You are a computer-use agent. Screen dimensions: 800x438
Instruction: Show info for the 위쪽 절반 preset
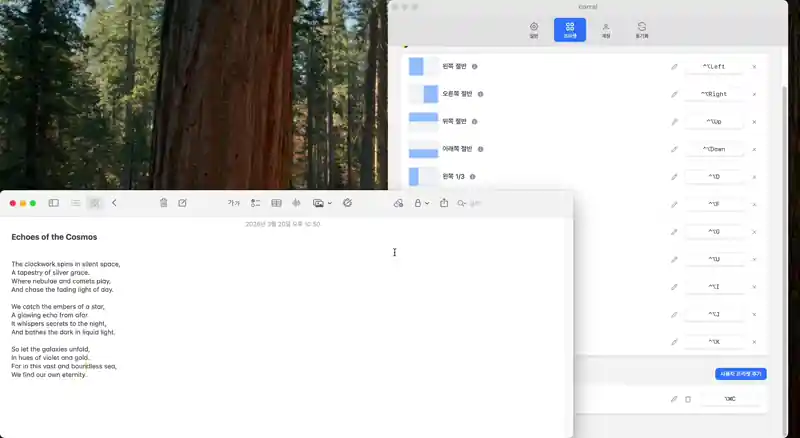tap(474, 122)
